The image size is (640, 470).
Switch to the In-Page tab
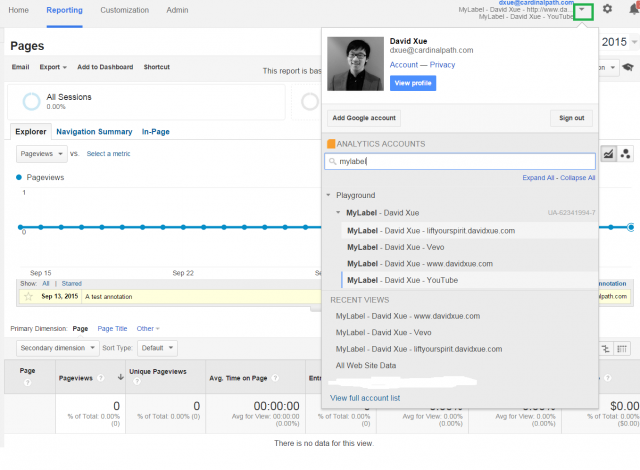pos(156,132)
